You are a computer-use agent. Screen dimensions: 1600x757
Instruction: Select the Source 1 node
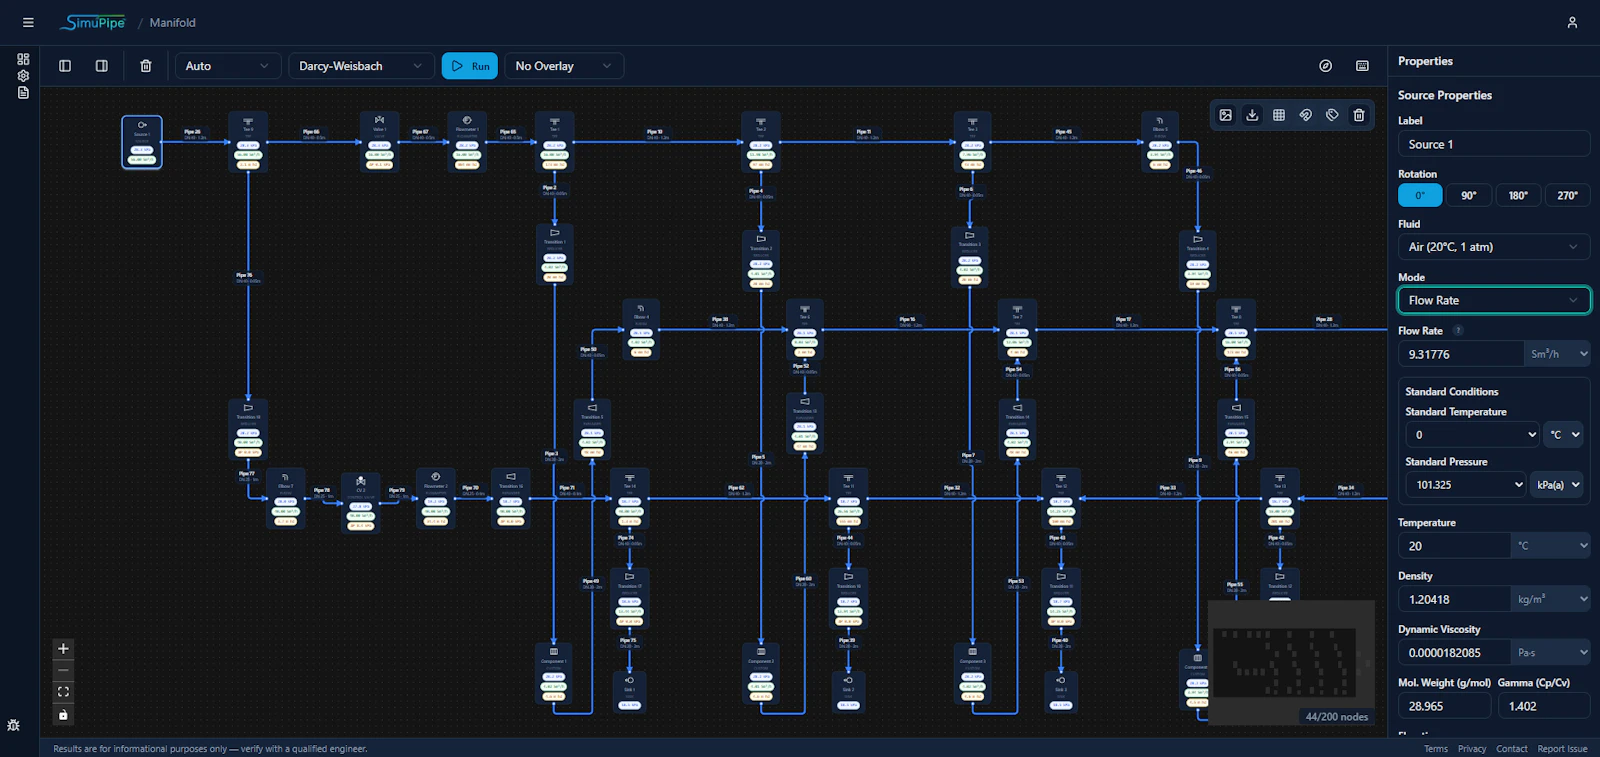(142, 142)
